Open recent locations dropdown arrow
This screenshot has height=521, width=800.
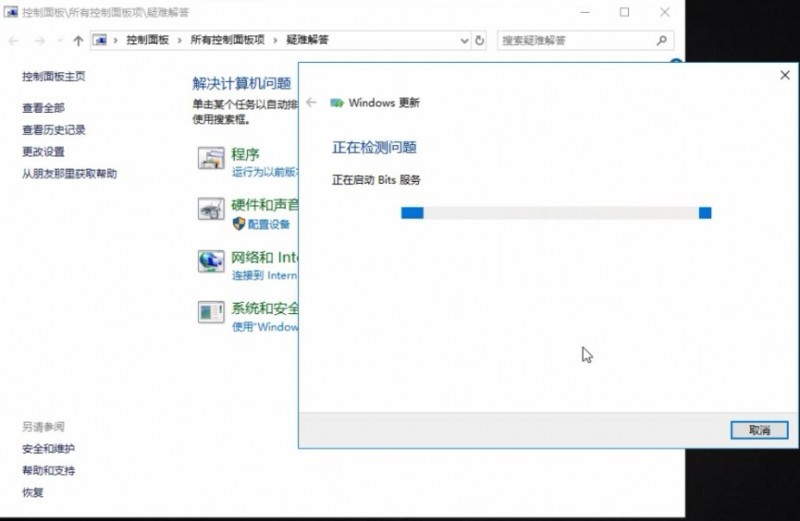click(60, 41)
